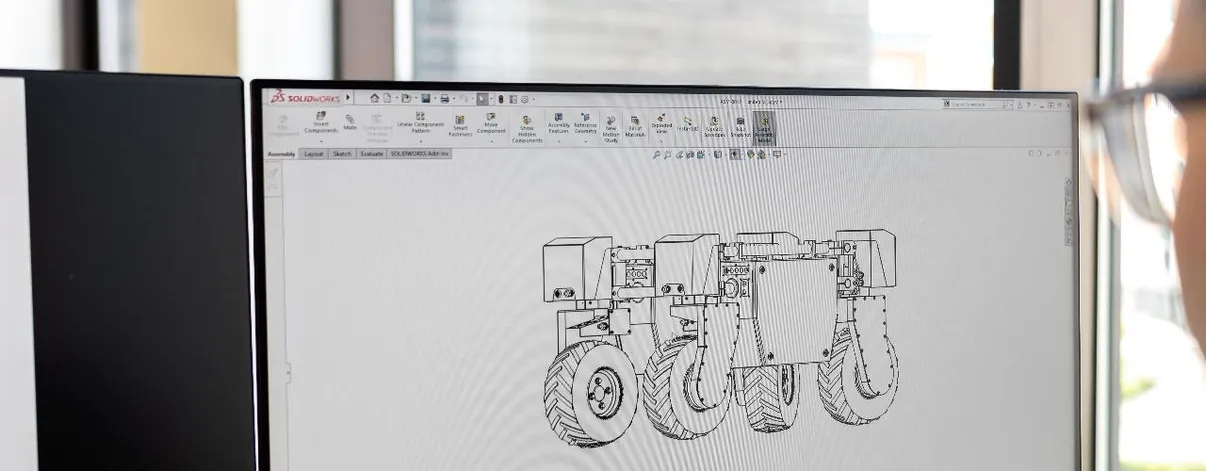Toggle the Select cursor tool in top toolbar
The height and width of the screenshot is (471, 1206).
point(482,99)
